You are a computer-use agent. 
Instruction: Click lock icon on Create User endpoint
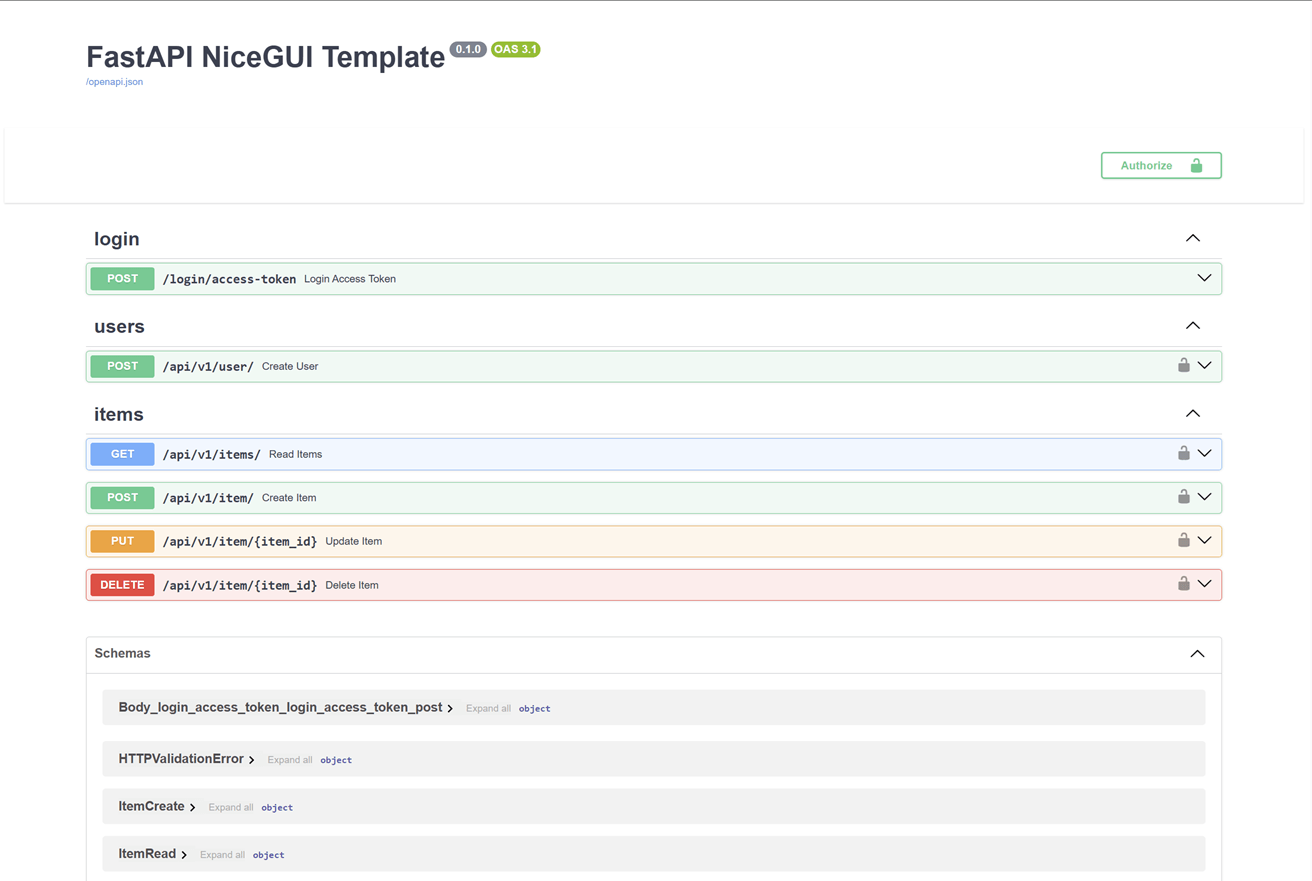coord(1183,366)
